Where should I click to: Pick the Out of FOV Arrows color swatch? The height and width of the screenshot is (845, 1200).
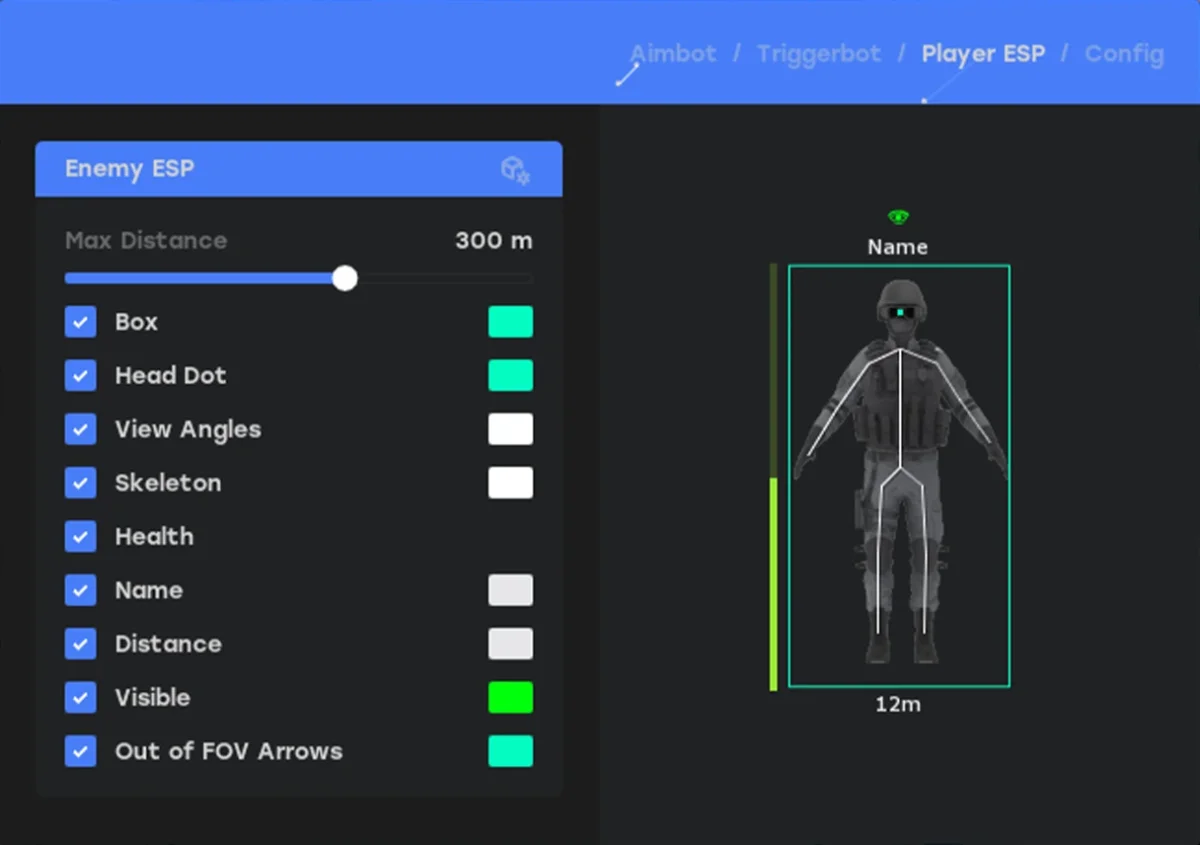click(510, 751)
